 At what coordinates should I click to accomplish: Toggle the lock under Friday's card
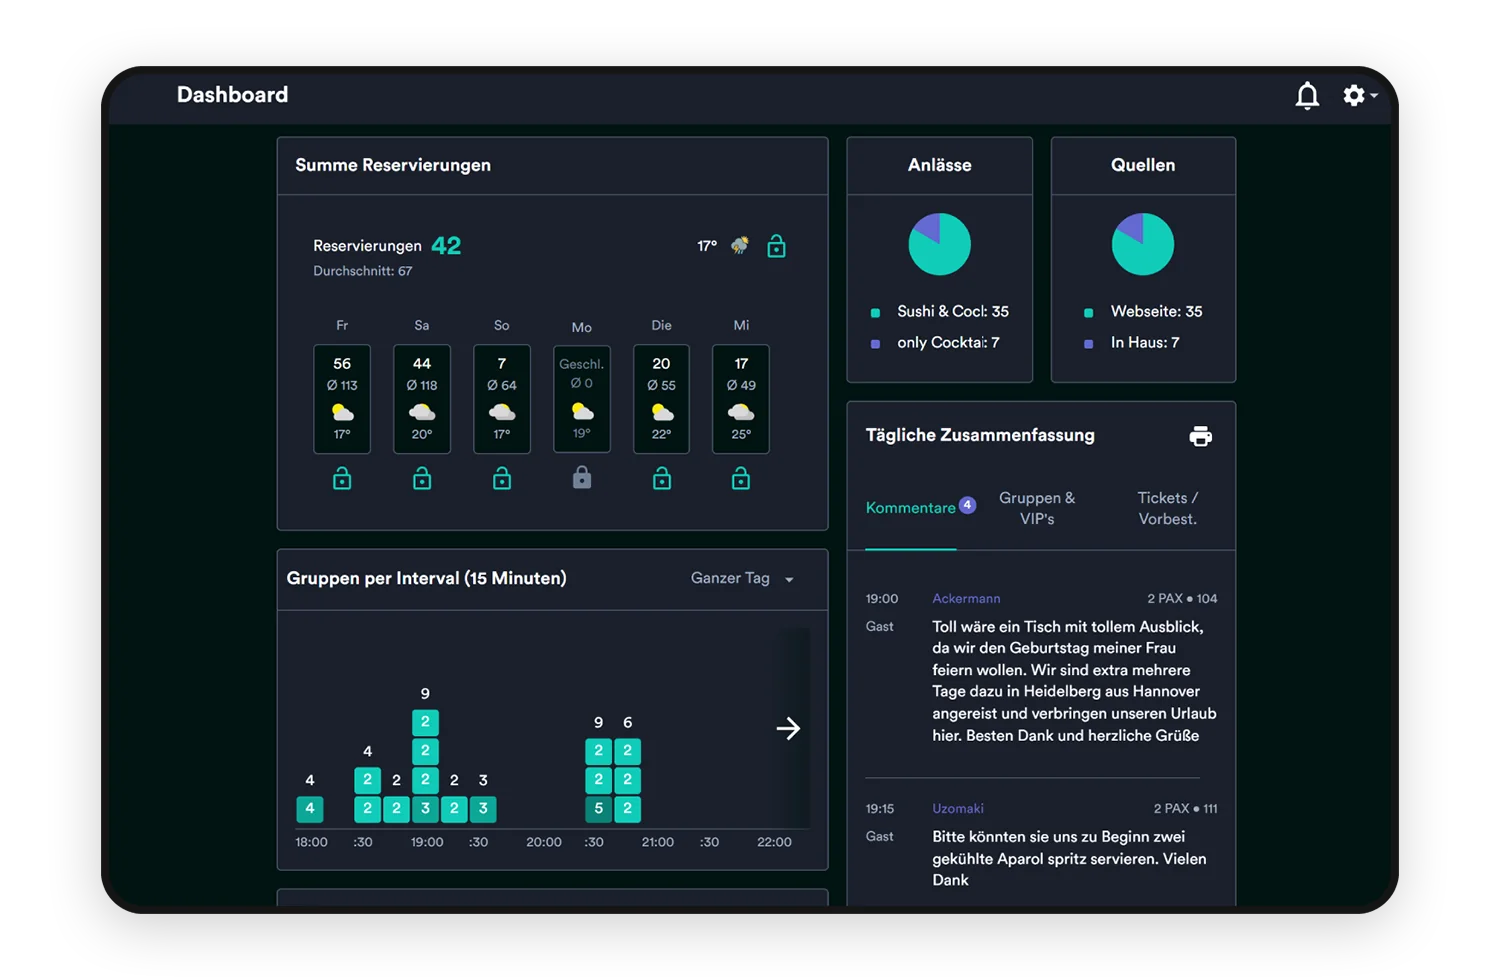342,479
